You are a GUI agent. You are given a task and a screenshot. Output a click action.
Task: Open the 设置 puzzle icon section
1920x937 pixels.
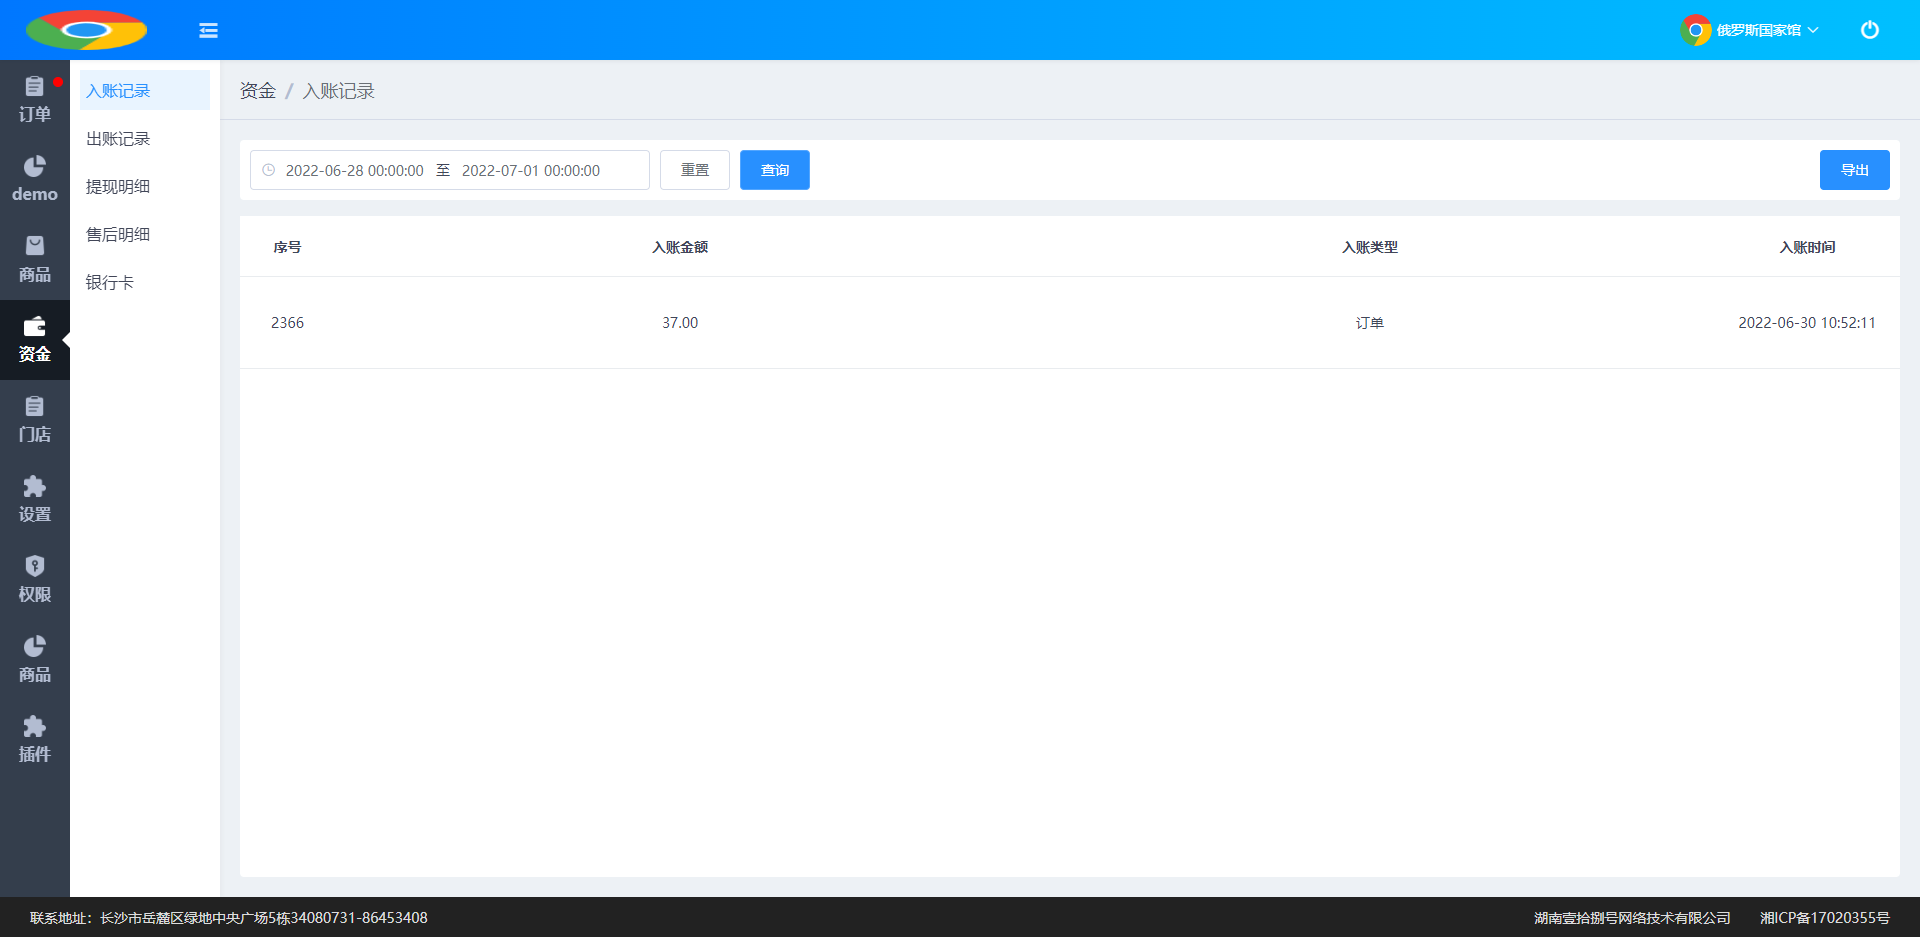pyautogui.click(x=35, y=500)
